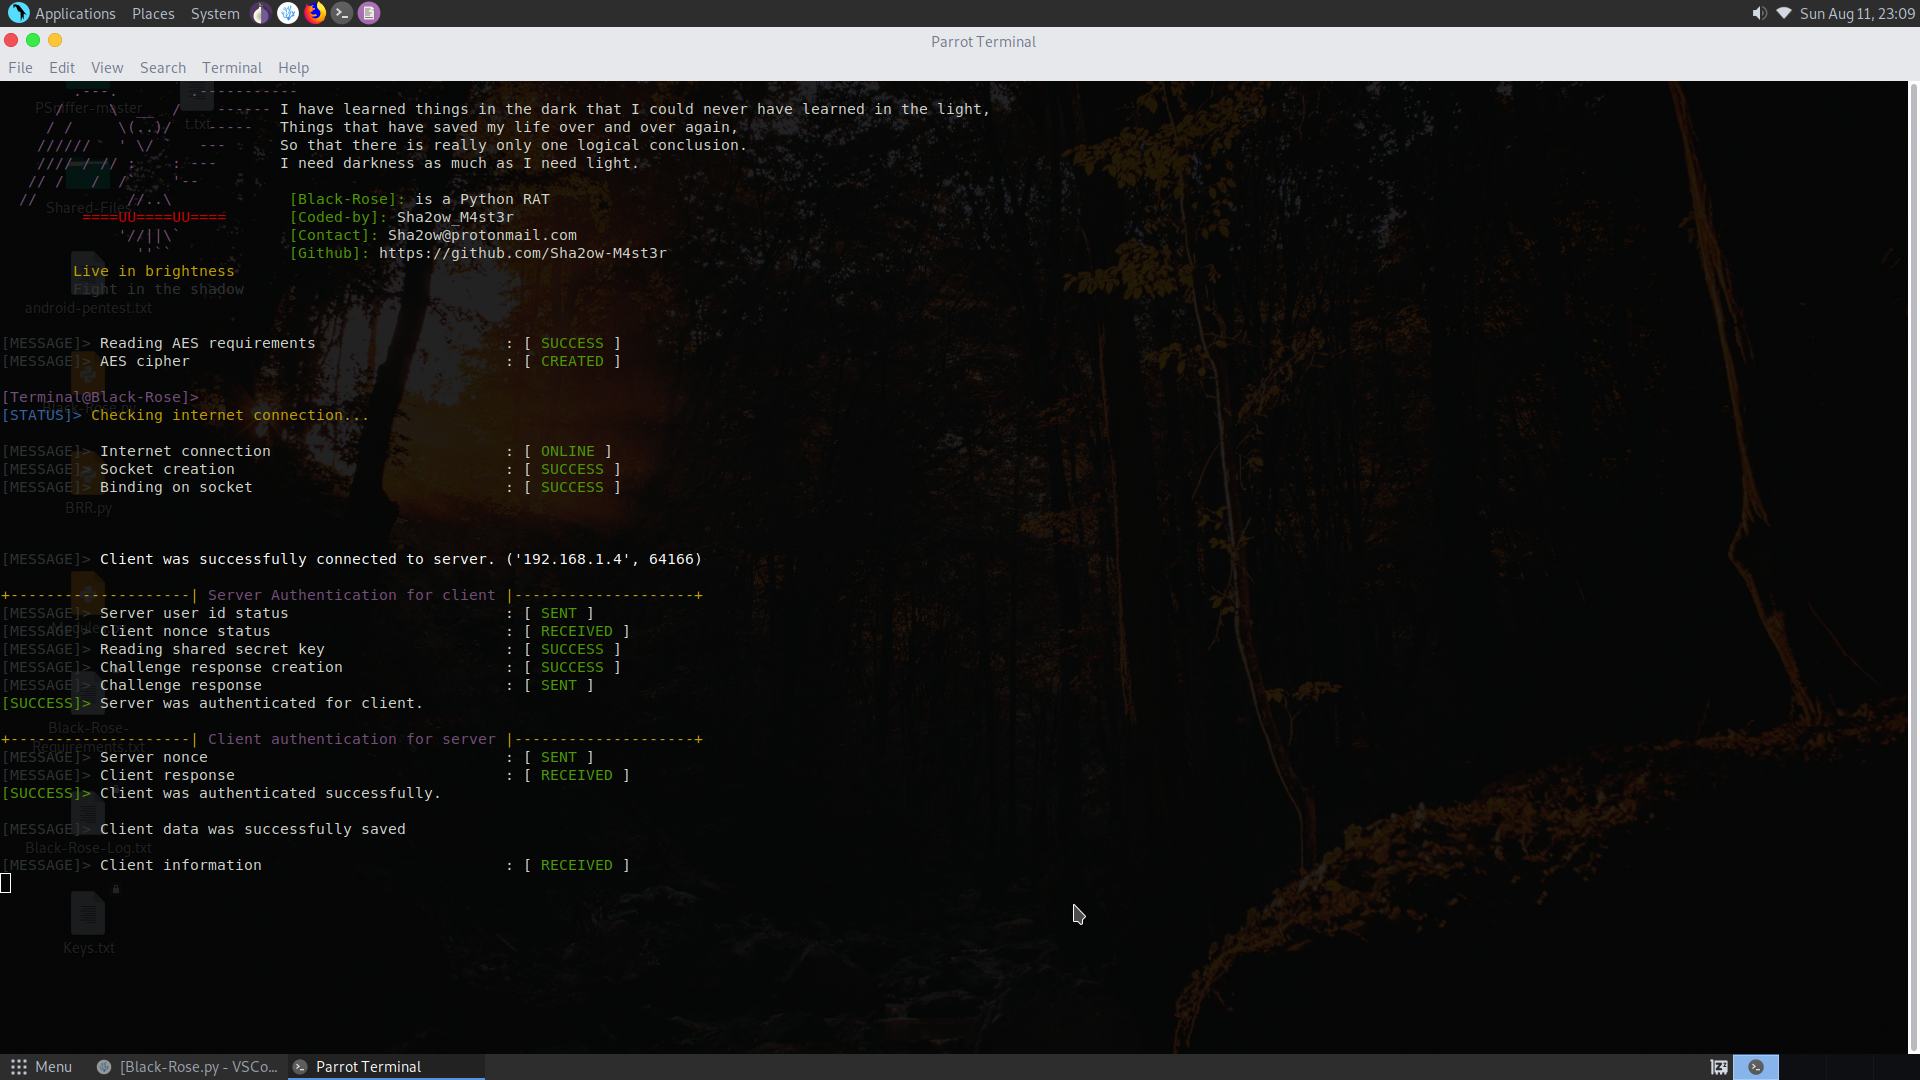Mute the system volume in the tray
The image size is (1920, 1080).
coord(1758,13)
